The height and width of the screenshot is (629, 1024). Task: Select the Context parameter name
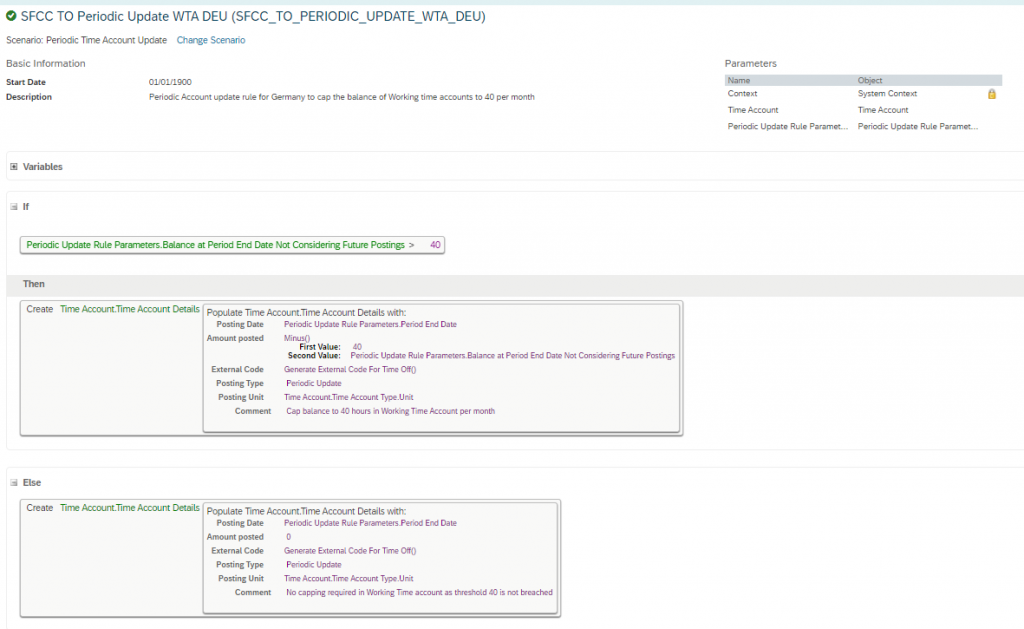click(x=743, y=93)
